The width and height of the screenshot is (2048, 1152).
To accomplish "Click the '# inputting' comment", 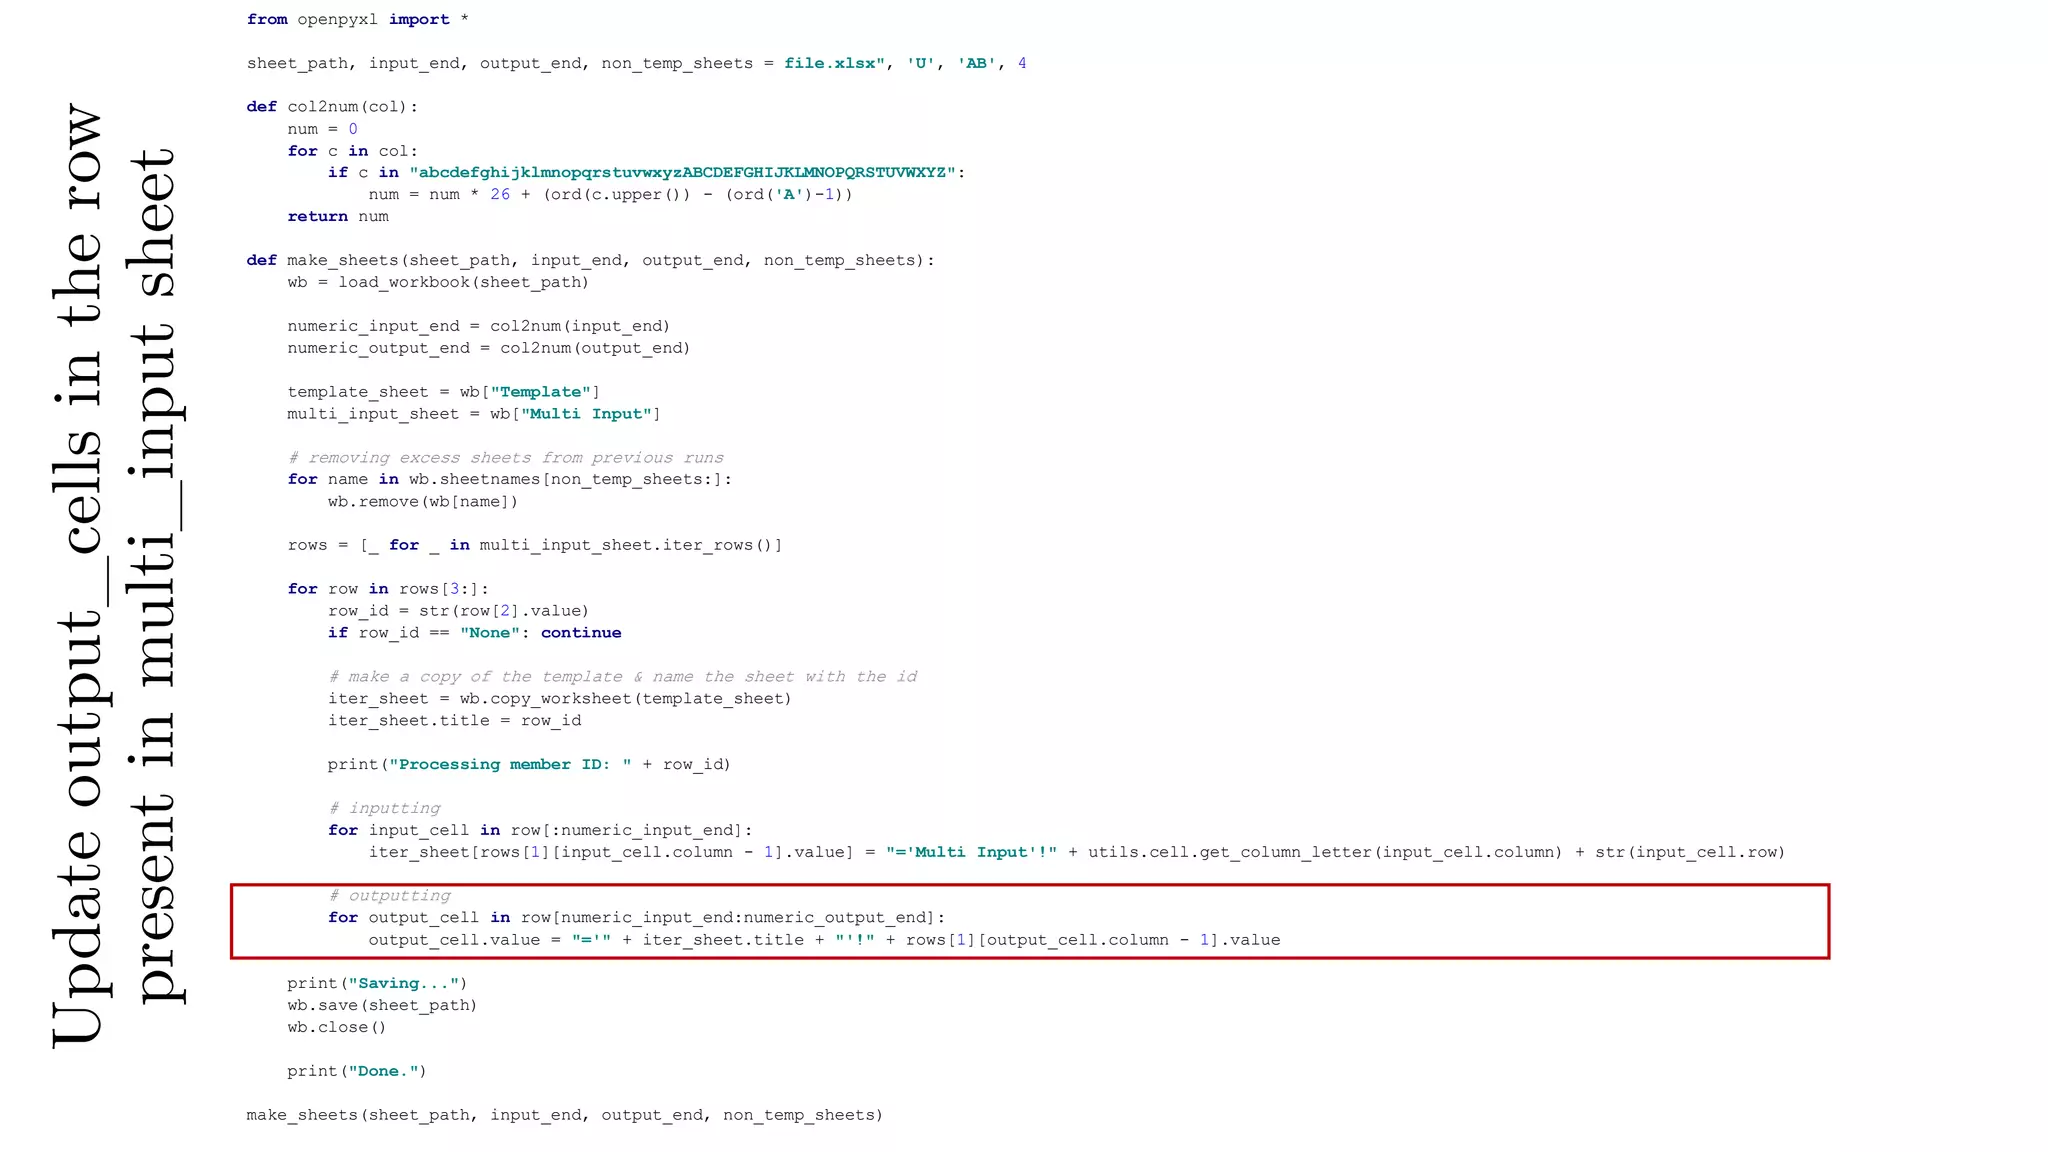I will click(384, 808).
